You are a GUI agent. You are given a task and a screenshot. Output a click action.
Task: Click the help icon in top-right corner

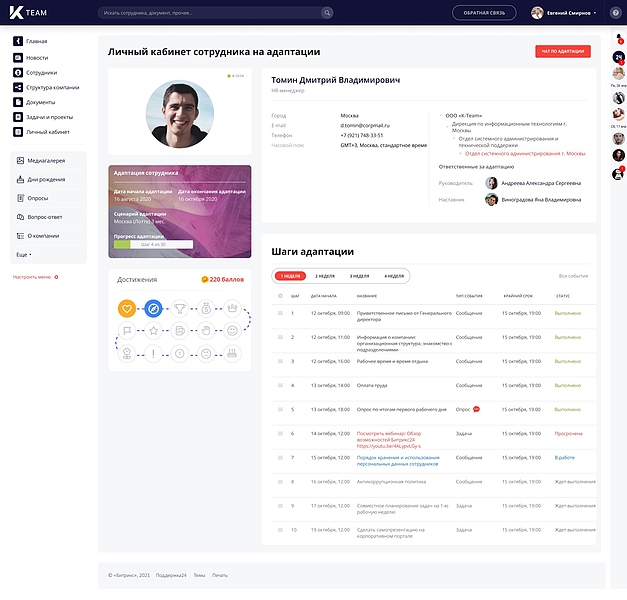[614, 13]
